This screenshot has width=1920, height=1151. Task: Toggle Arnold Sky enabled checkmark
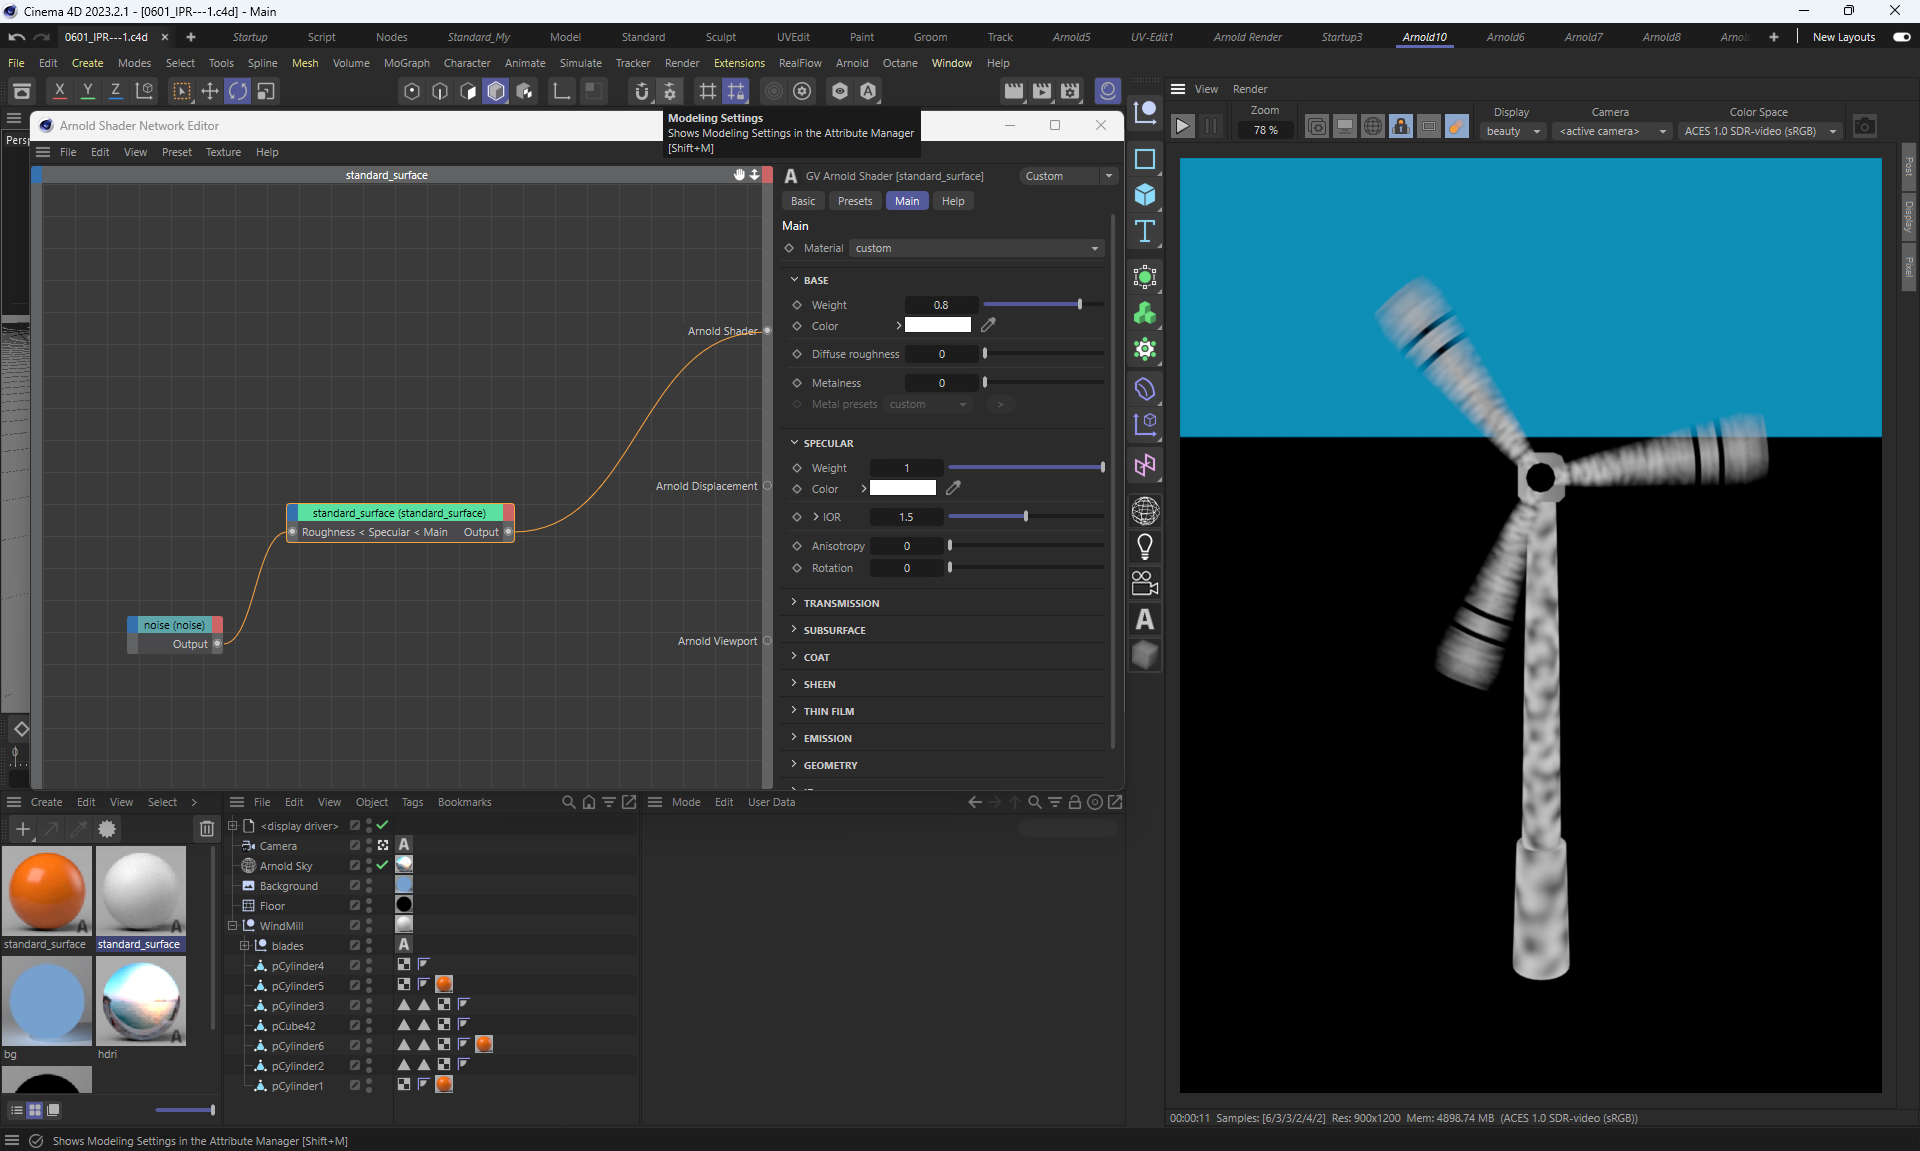[x=382, y=865]
